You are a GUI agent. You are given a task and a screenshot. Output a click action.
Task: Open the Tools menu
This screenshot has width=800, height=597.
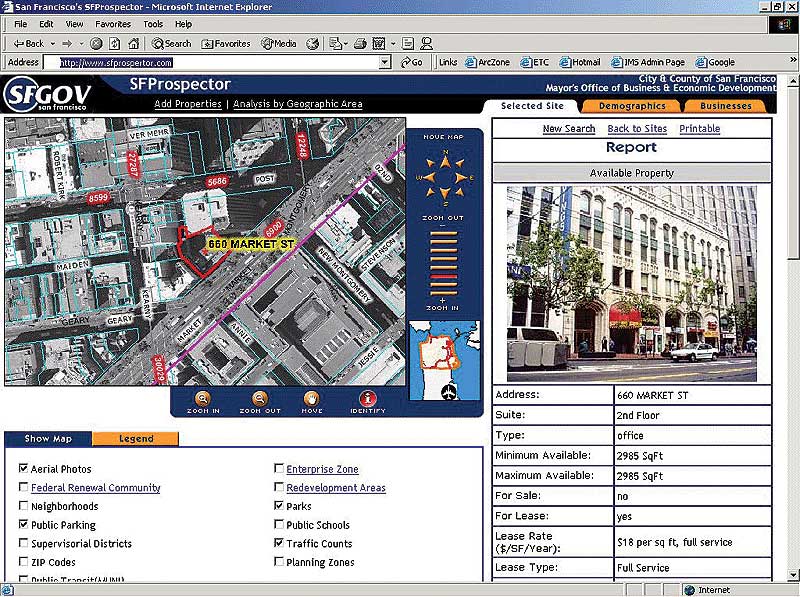click(153, 24)
